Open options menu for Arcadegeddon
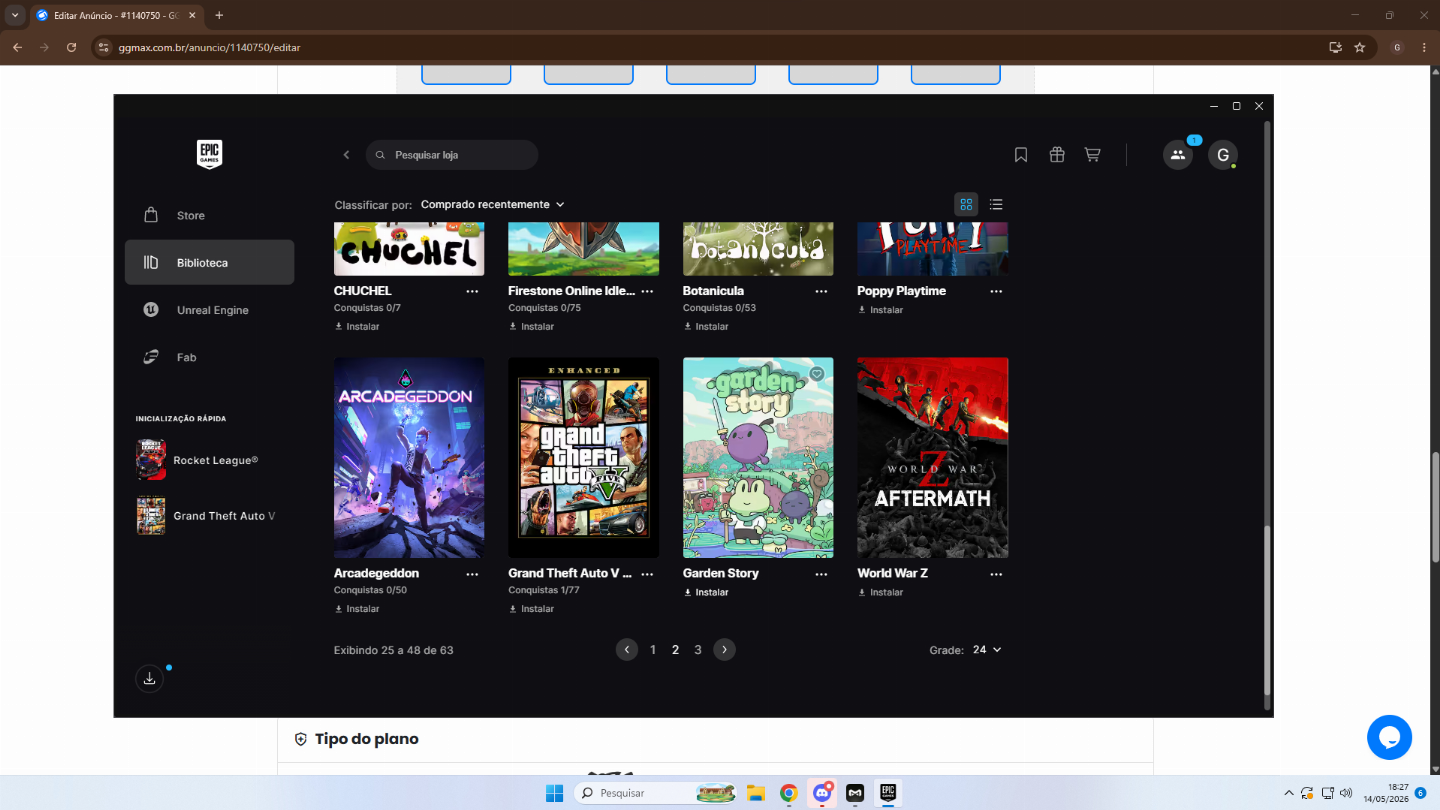The image size is (1440, 810). (472, 575)
